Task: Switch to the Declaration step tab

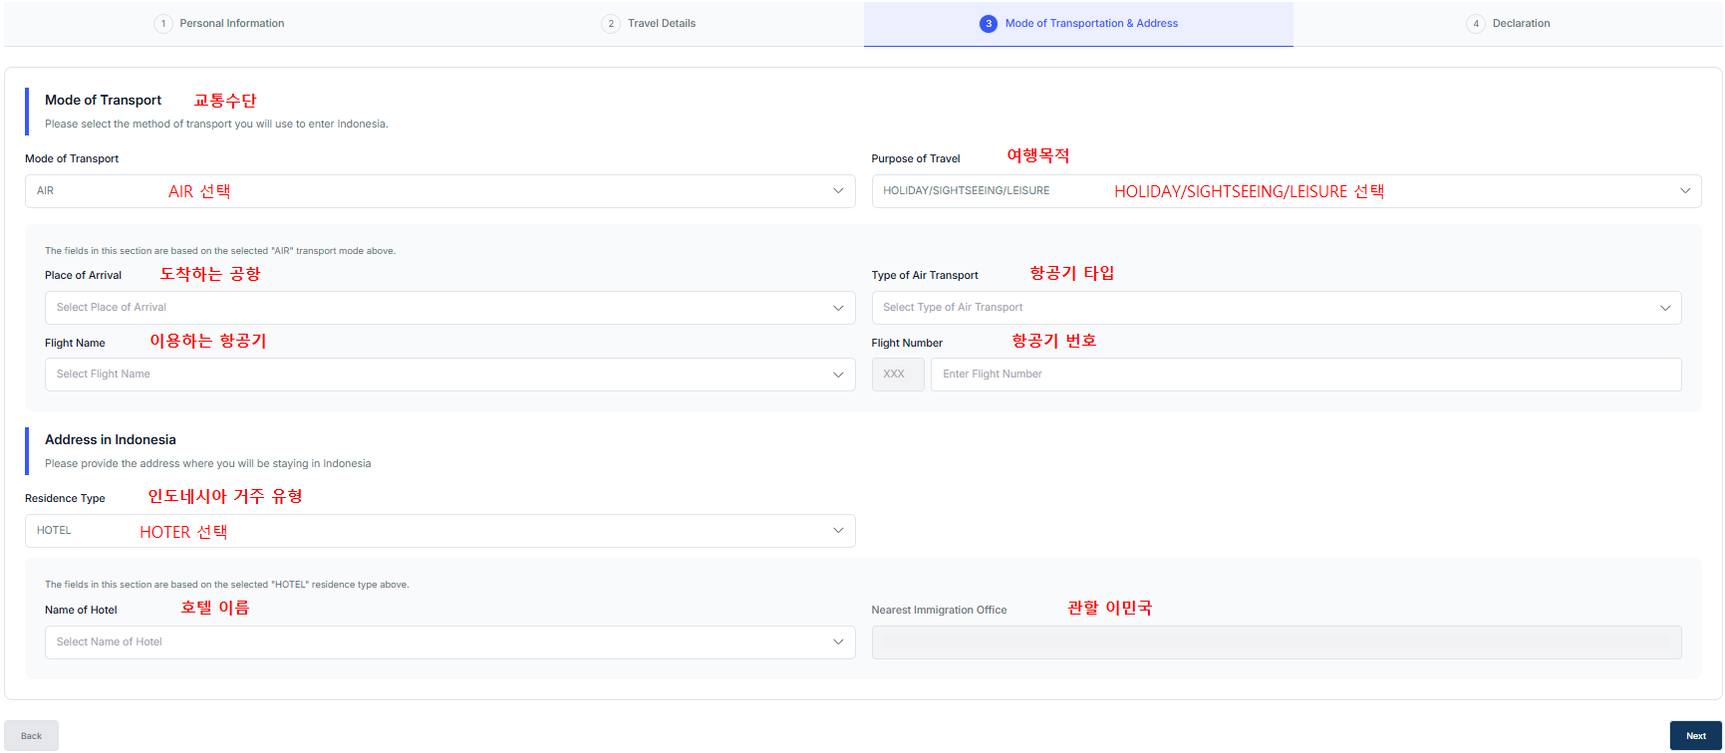Action: coord(1508,23)
